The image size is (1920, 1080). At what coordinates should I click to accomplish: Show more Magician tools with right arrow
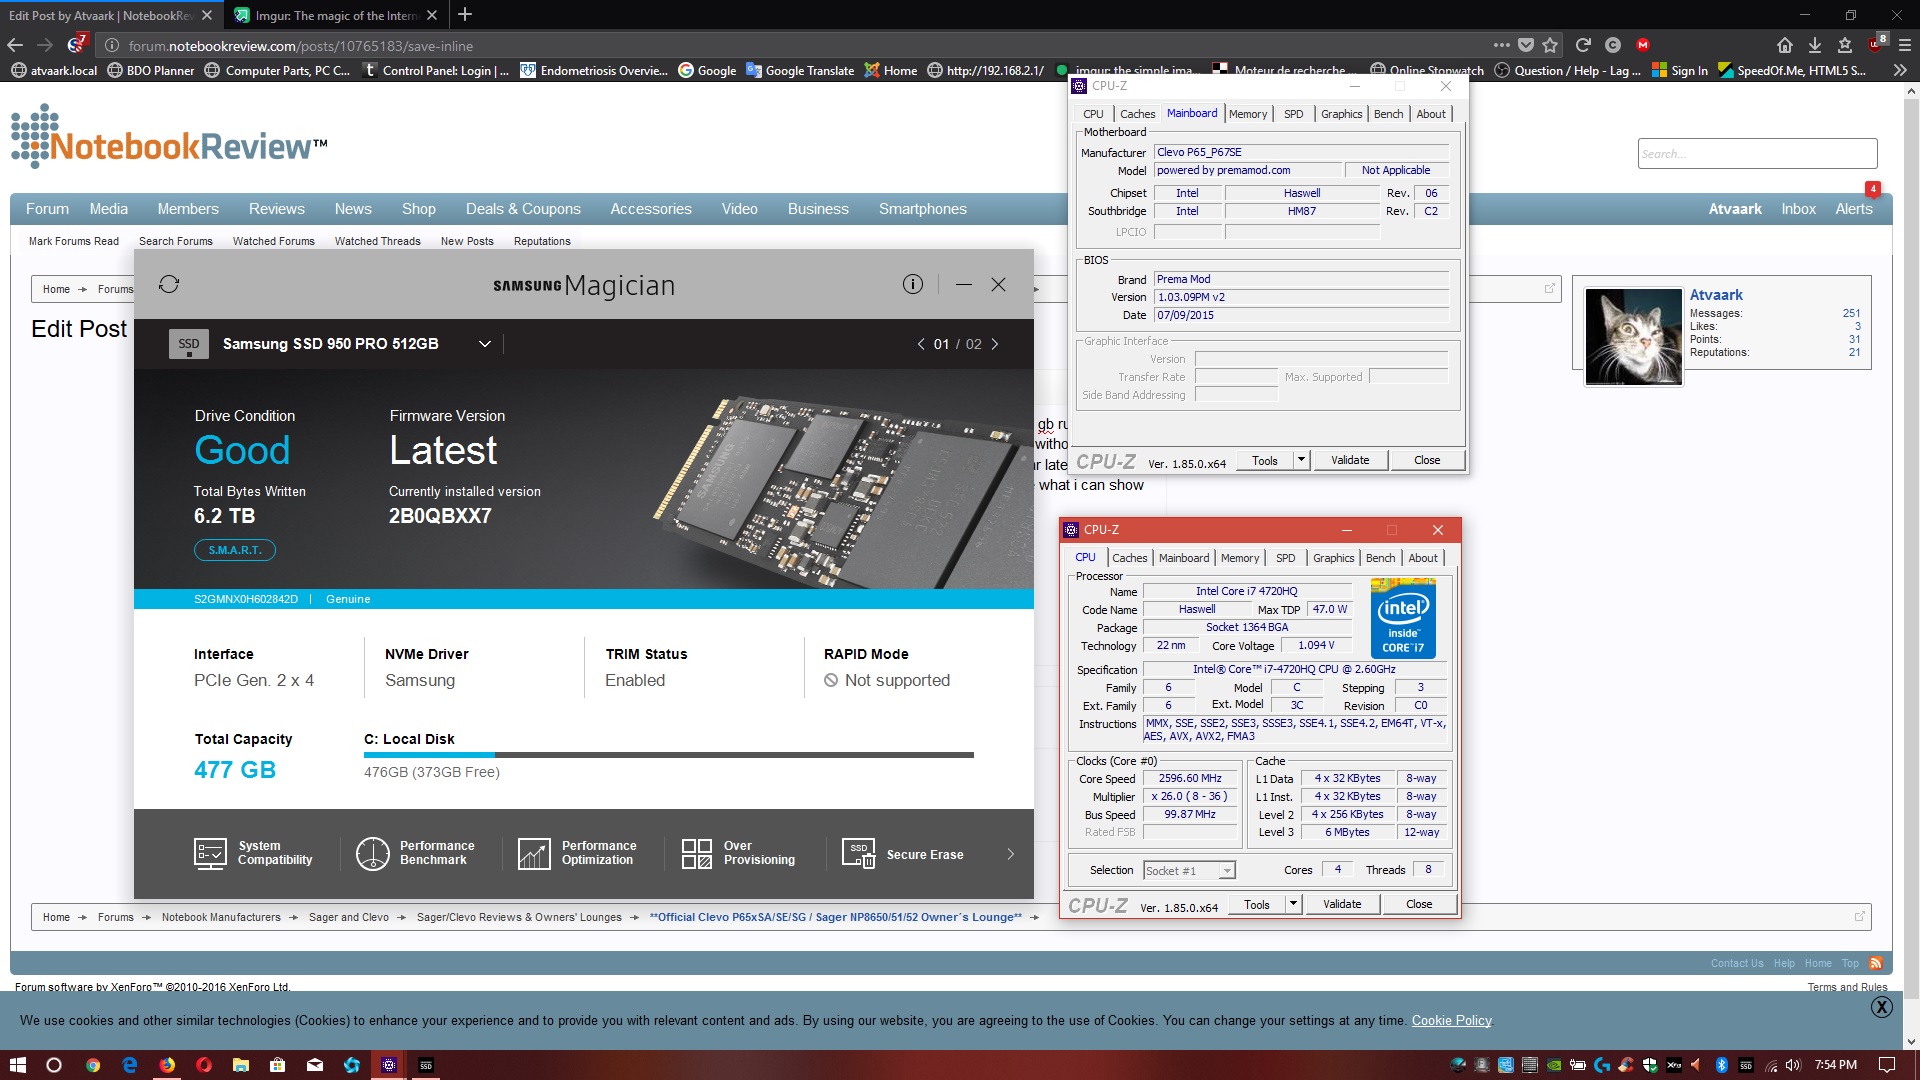(1010, 854)
